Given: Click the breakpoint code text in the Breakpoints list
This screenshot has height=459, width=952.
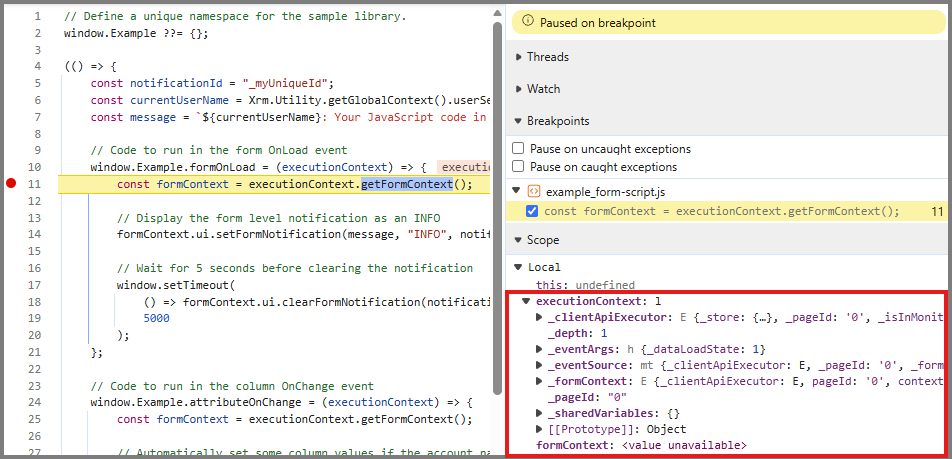Looking at the screenshot, I should click(x=722, y=211).
